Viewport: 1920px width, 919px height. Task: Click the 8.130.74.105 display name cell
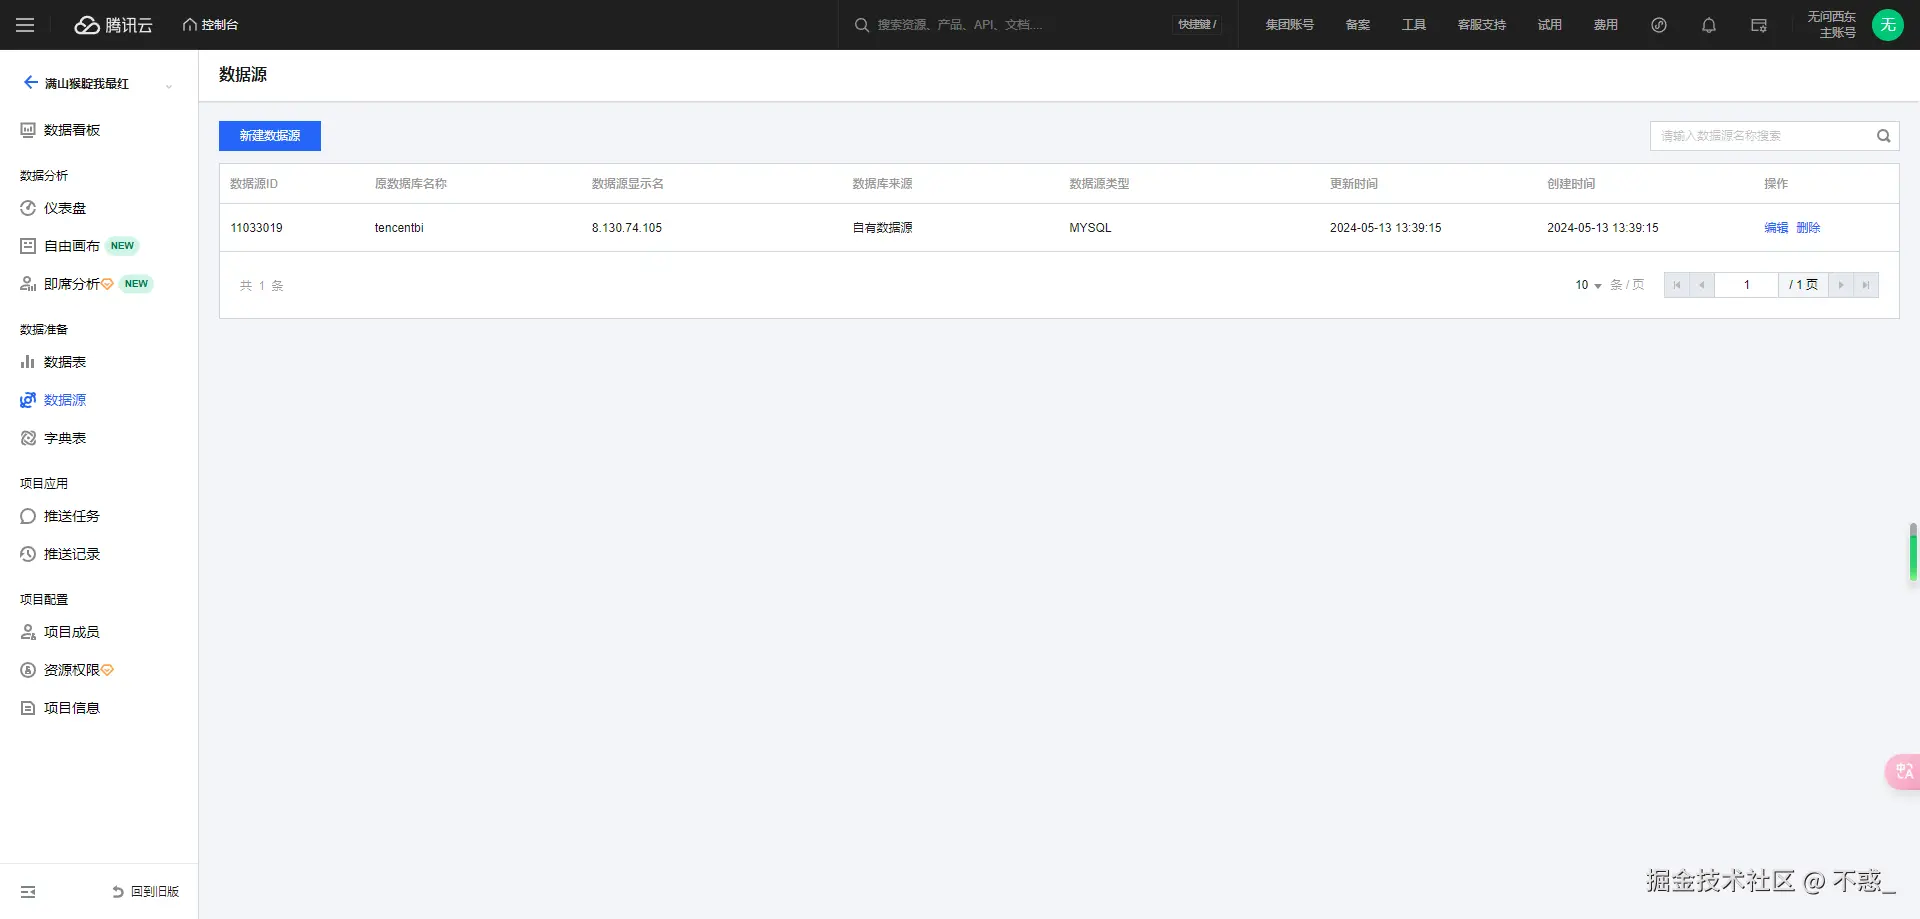(627, 228)
